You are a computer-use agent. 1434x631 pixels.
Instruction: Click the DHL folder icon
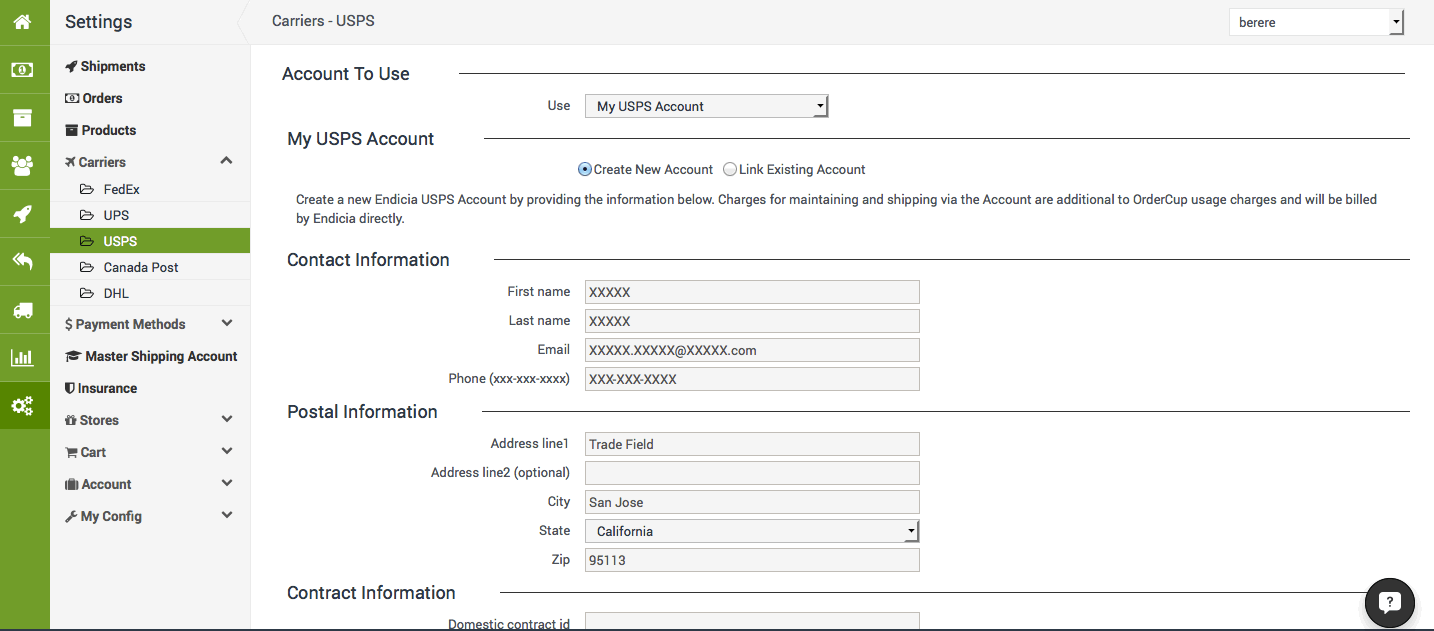(86, 293)
